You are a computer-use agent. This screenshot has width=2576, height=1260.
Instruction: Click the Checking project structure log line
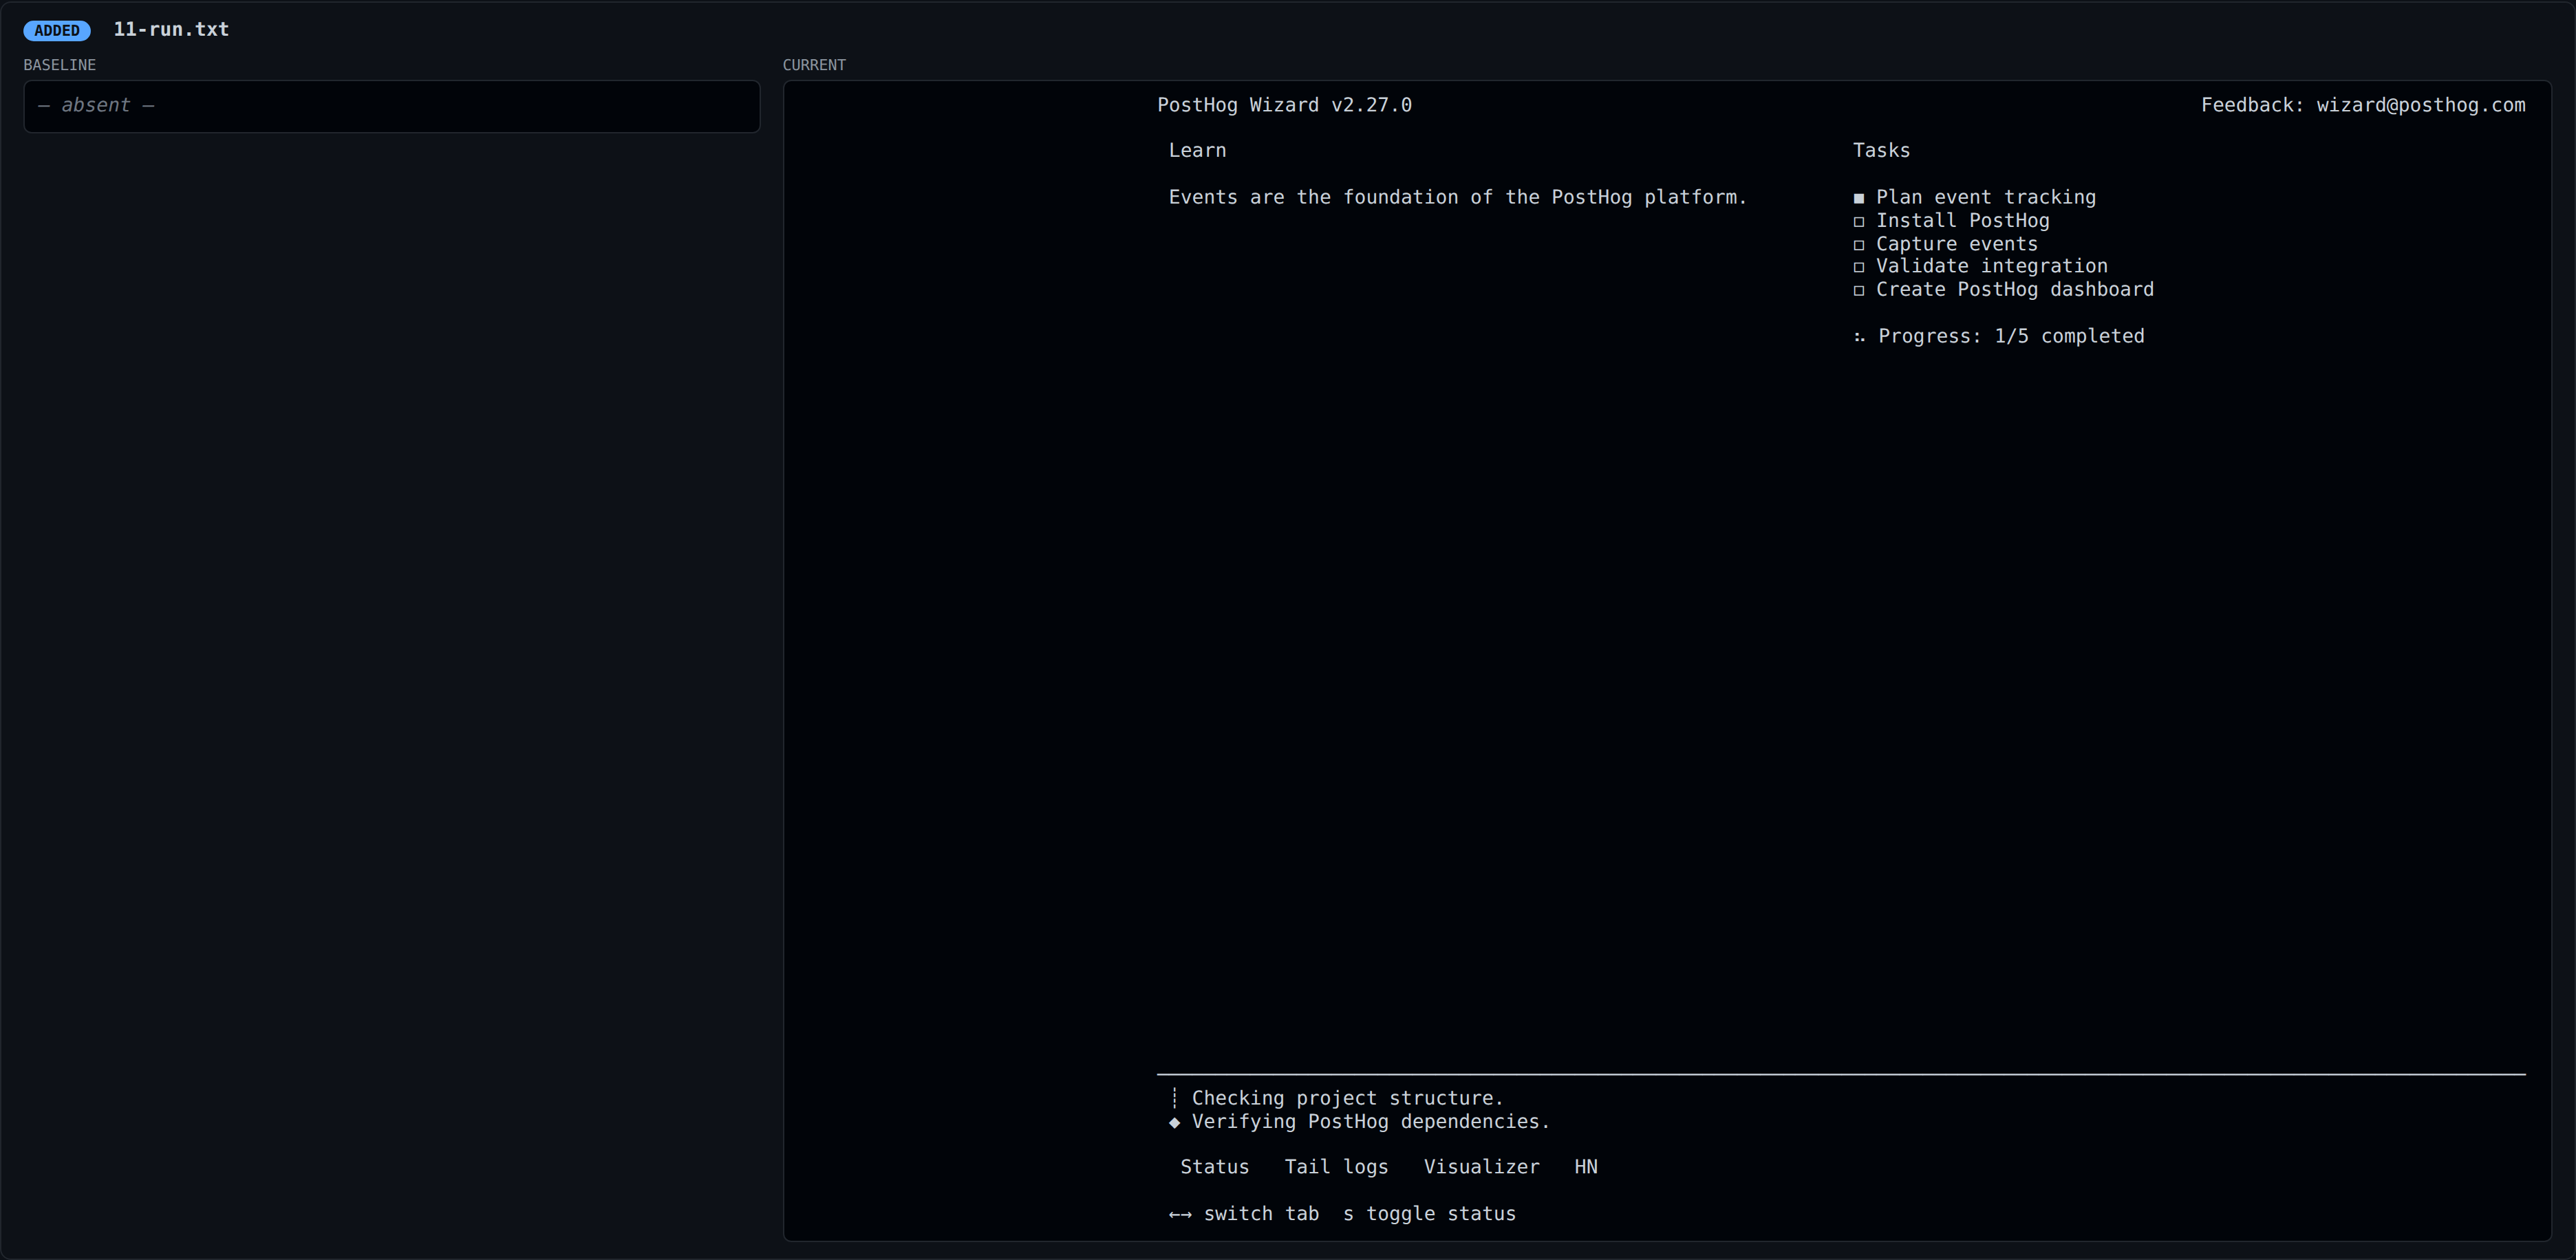point(1347,1098)
